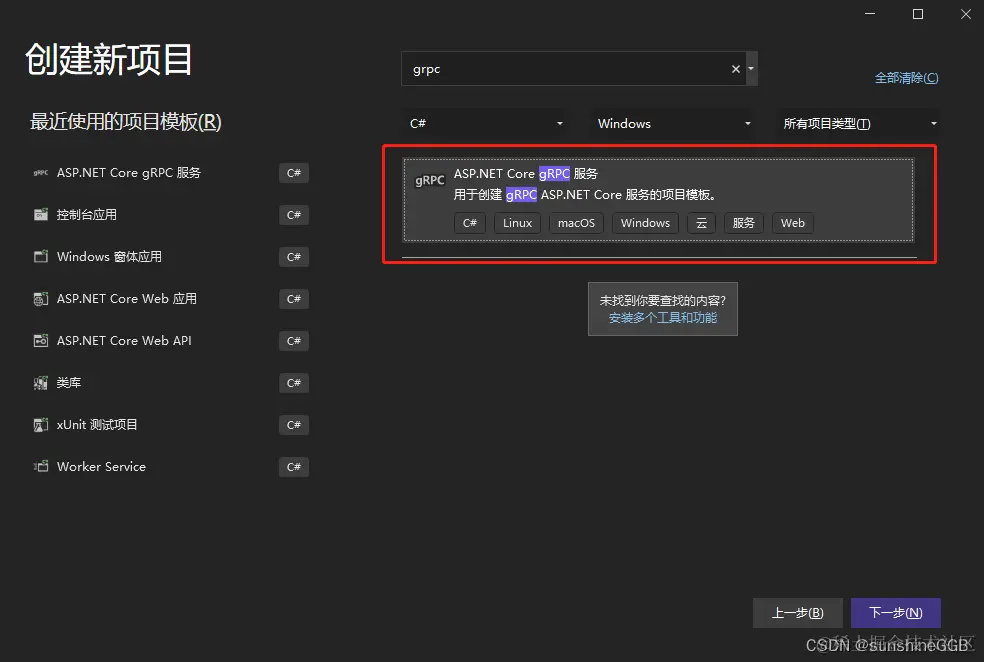
Task: Clear the grpc search text with the X
Action: pos(735,69)
